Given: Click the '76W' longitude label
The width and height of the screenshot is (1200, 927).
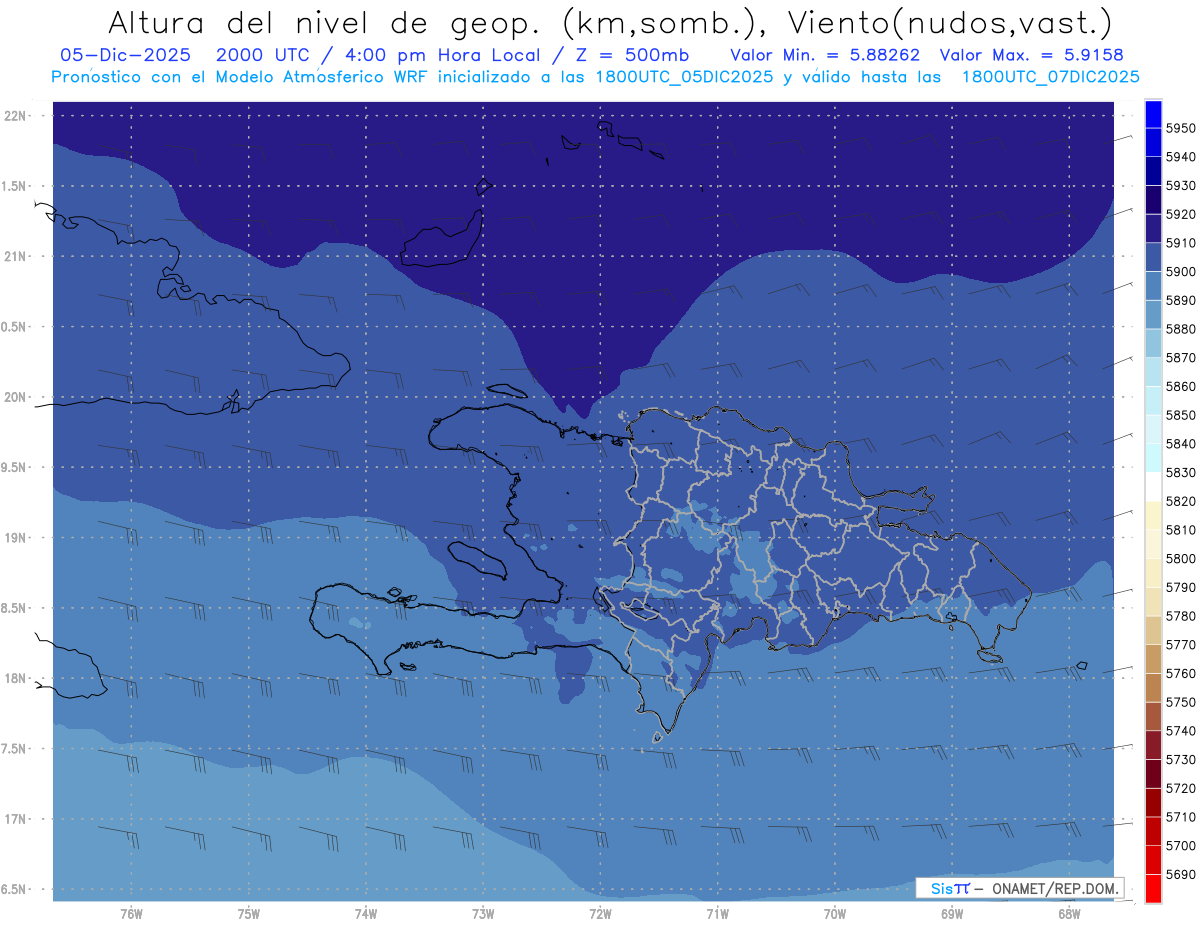Looking at the screenshot, I should tap(131, 914).
